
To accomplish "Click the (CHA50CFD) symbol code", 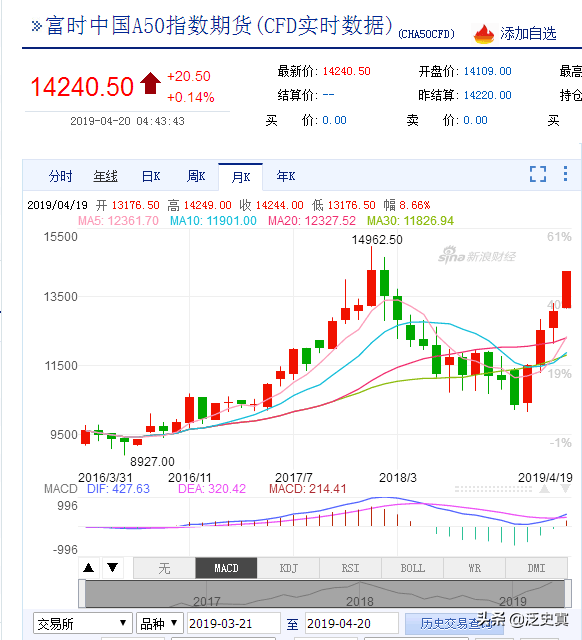I will pos(426,34).
